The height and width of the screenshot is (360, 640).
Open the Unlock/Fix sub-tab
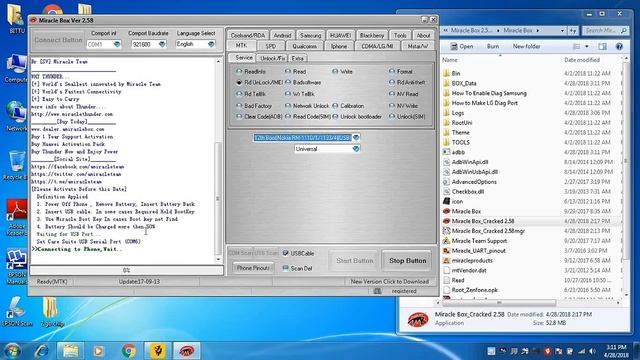tap(273, 58)
